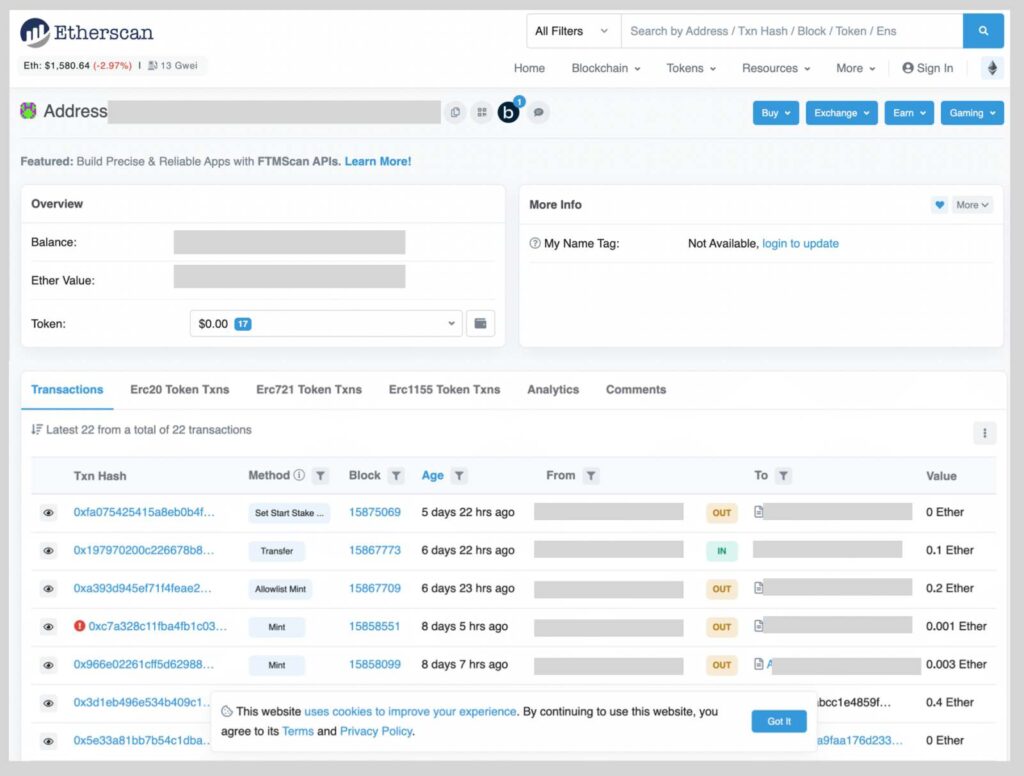Click the wallet icon next to the token dropdown
Viewport: 1024px width, 776px height.
(x=481, y=323)
